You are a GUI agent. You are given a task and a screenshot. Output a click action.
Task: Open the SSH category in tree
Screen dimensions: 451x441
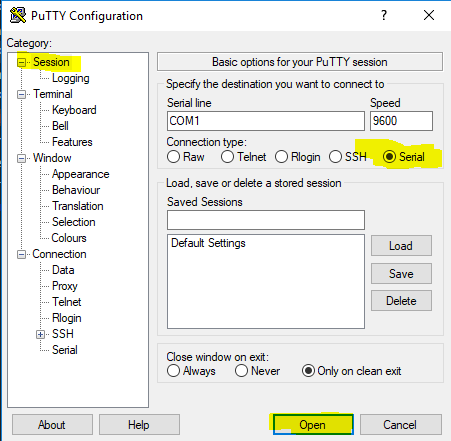pos(63,334)
